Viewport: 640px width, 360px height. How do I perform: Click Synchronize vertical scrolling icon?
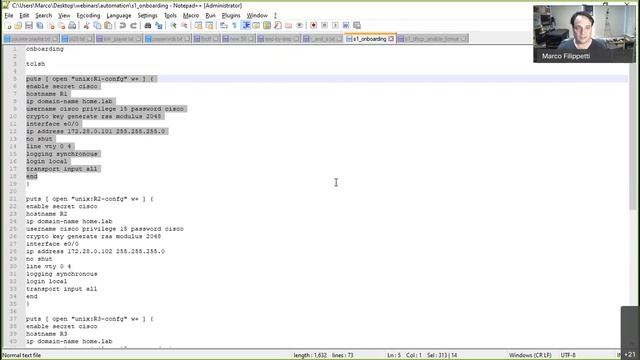tap(198, 26)
